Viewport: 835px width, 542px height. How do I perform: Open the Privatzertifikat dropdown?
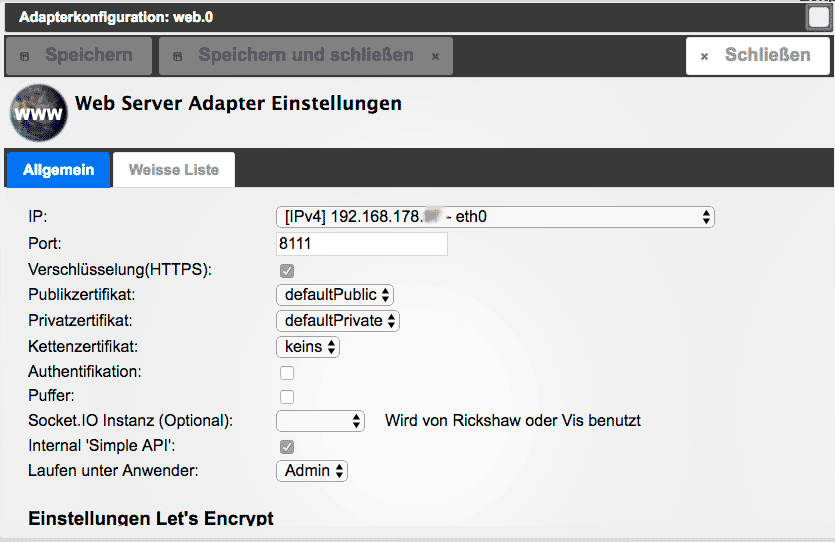[338, 321]
